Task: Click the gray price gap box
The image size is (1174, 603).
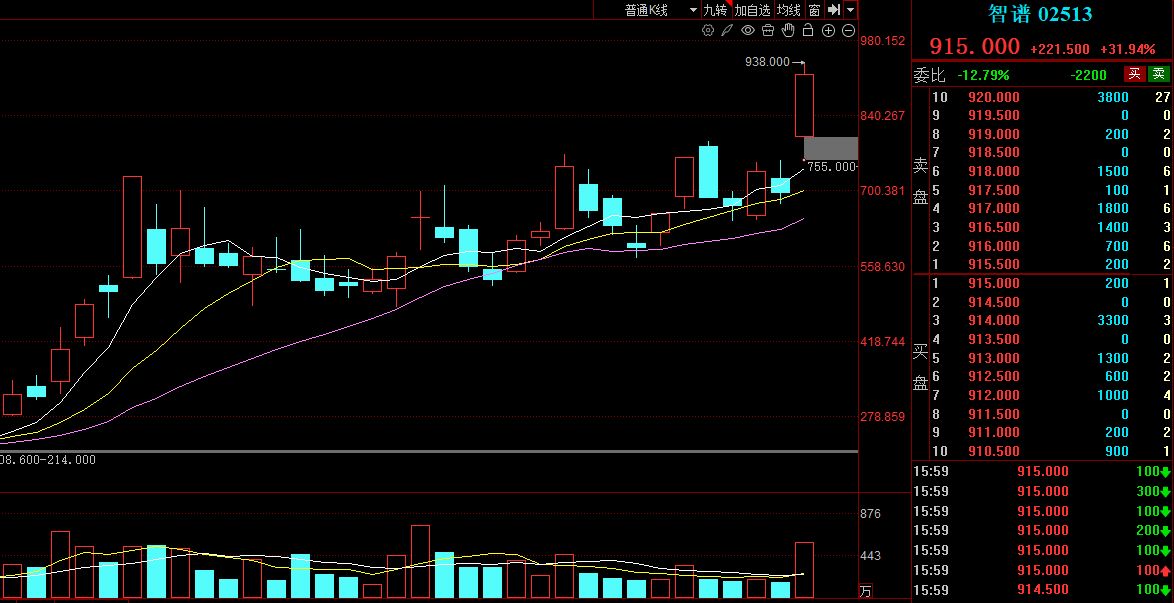Action: point(830,148)
